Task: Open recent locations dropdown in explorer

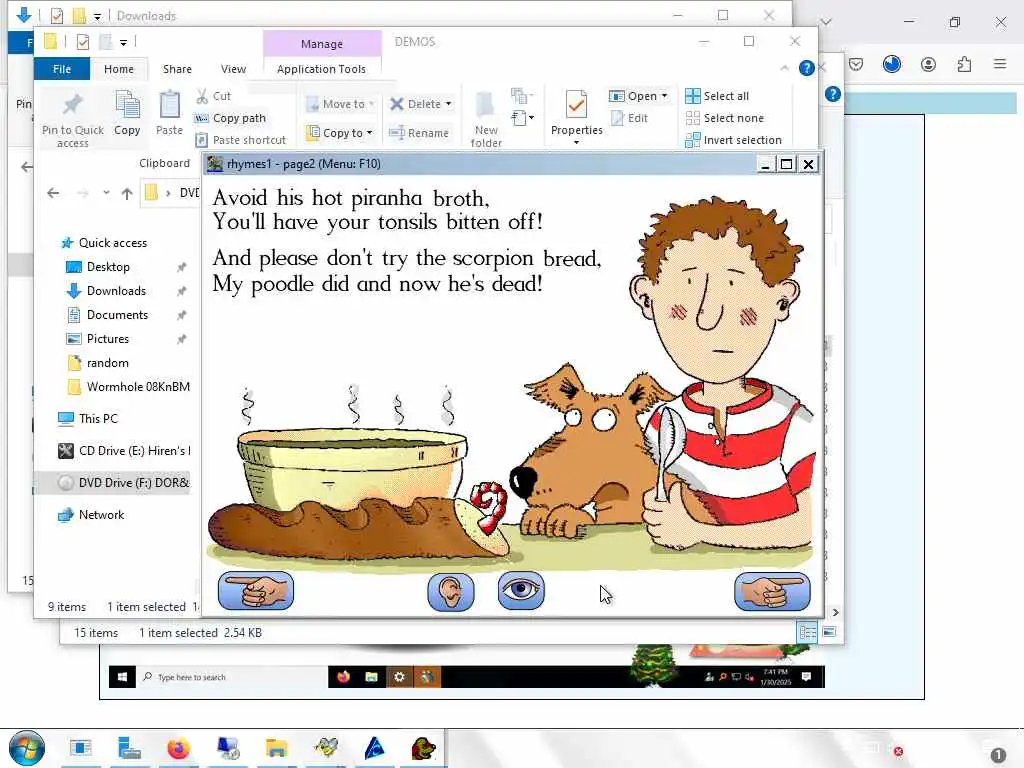Action: (x=106, y=193)
